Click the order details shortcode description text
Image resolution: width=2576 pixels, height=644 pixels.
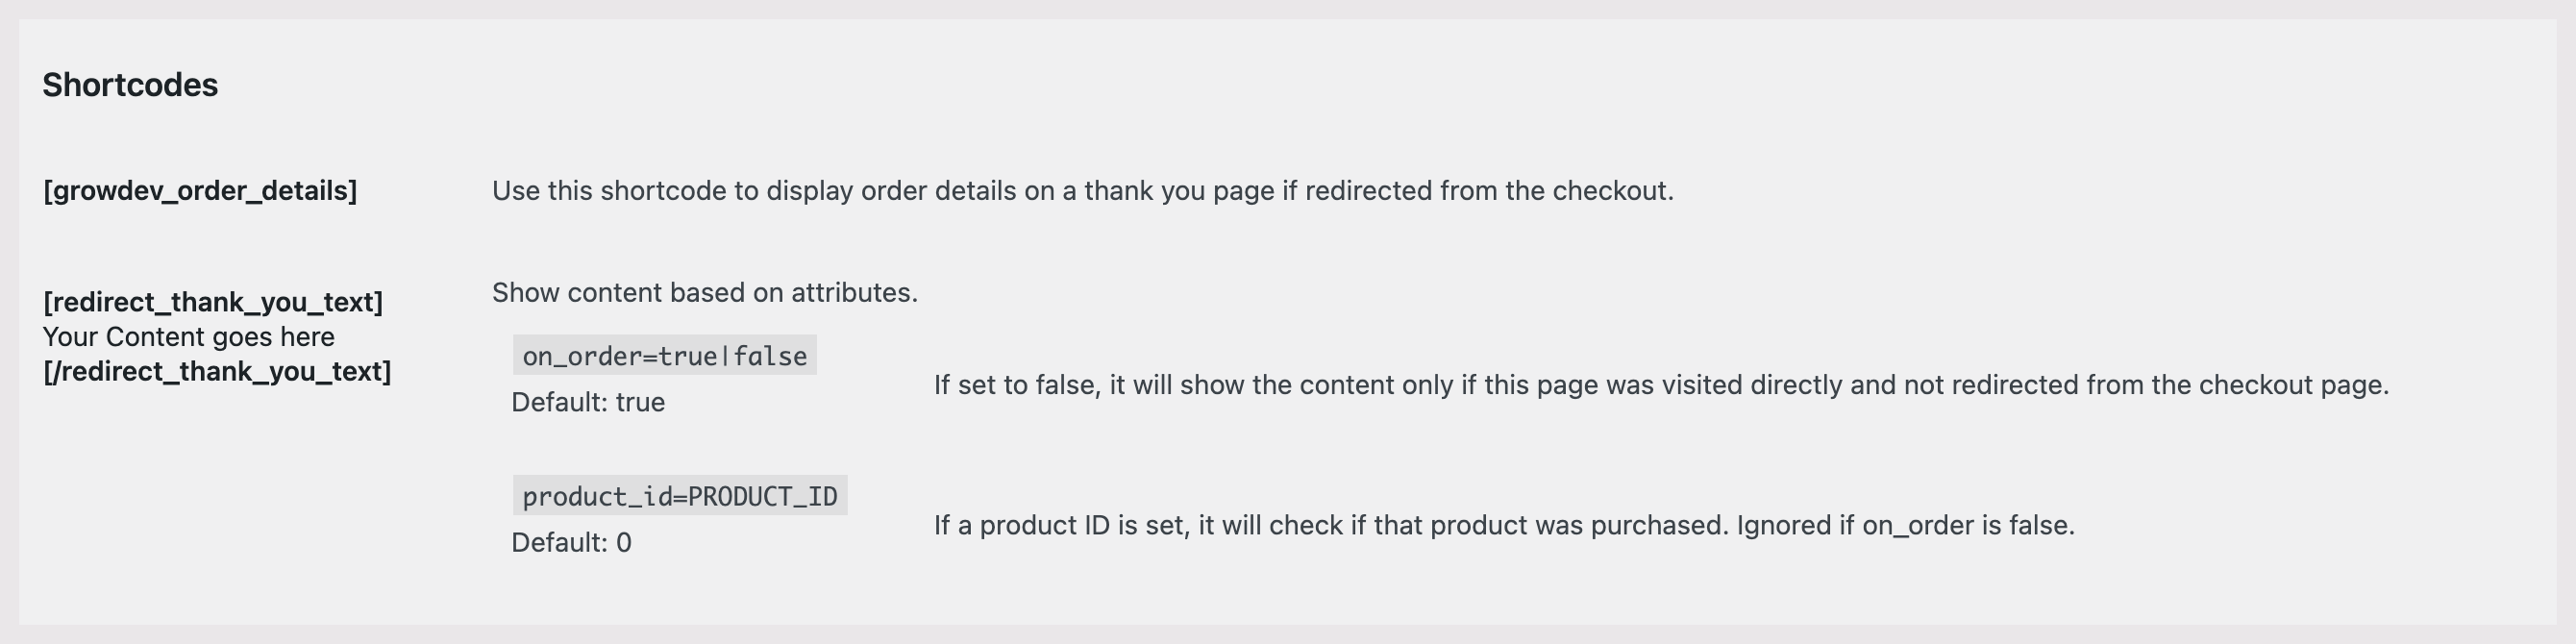pyautogui.click(x=1082, y=191)
